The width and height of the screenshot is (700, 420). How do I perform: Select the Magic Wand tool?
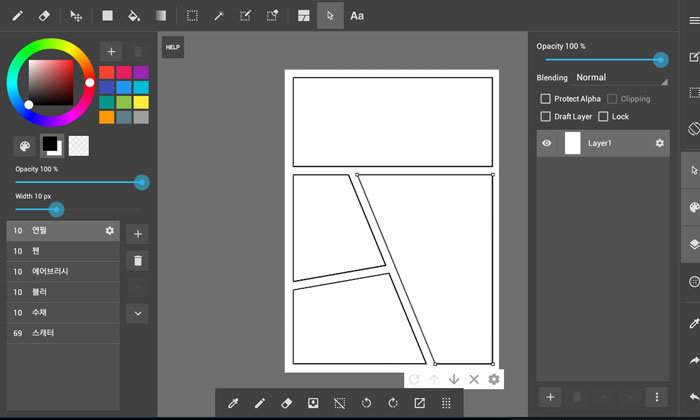point(219,16)
